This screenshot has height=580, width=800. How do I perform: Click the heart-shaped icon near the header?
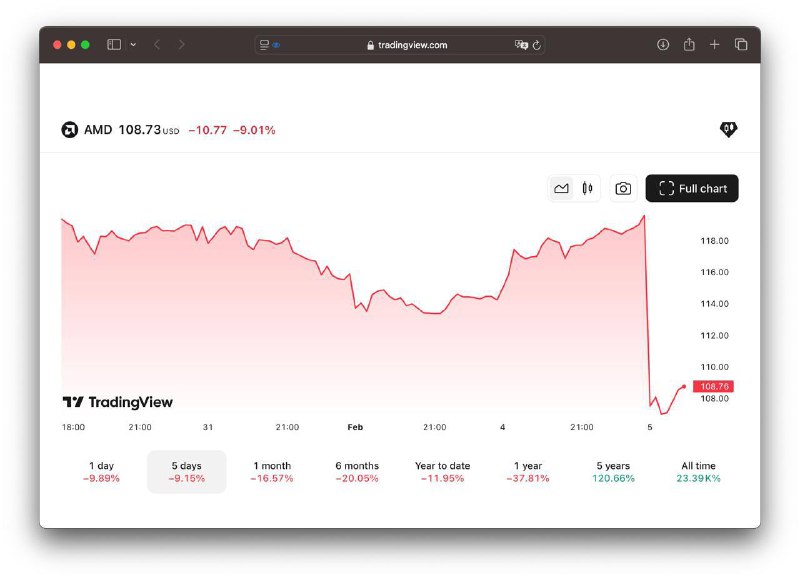click(728, 129)
